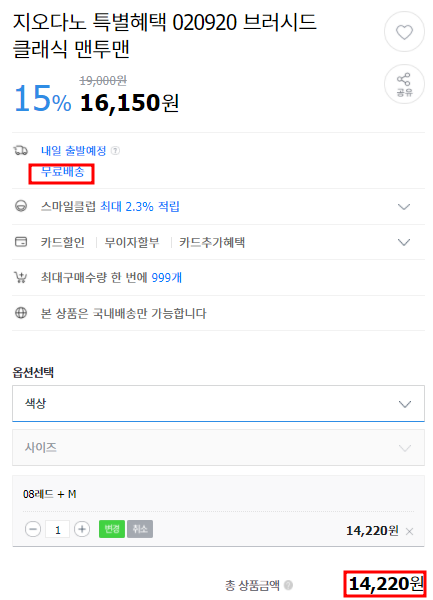The width and height of the screenshot is (433, 600).
Task: Click the help icon beside 총 상품금액
Action: tap(288, 585)
